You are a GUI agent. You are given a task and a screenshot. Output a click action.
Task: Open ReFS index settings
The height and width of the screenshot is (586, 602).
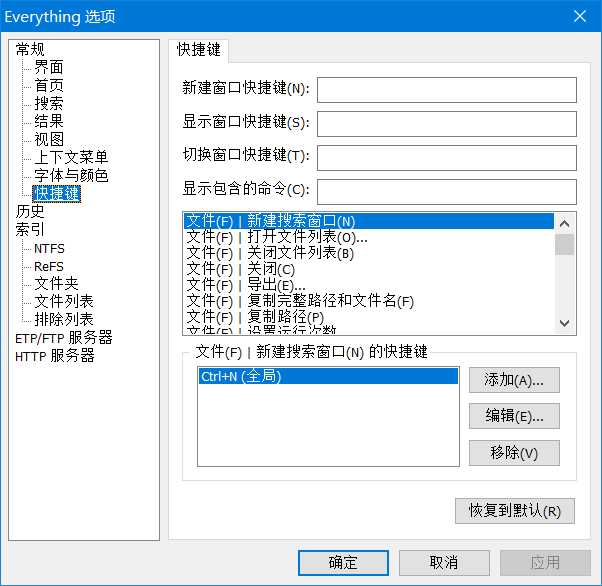click(49, 267)
